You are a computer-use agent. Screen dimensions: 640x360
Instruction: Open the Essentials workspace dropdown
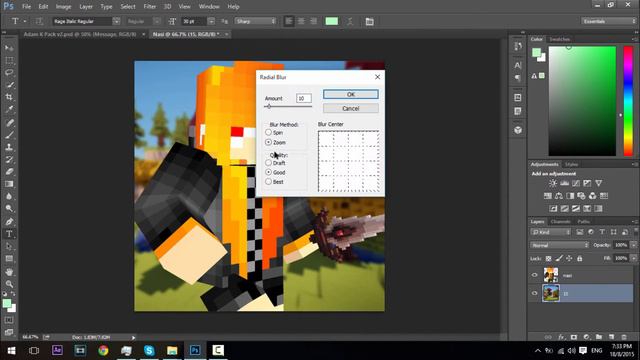point(608,21)
